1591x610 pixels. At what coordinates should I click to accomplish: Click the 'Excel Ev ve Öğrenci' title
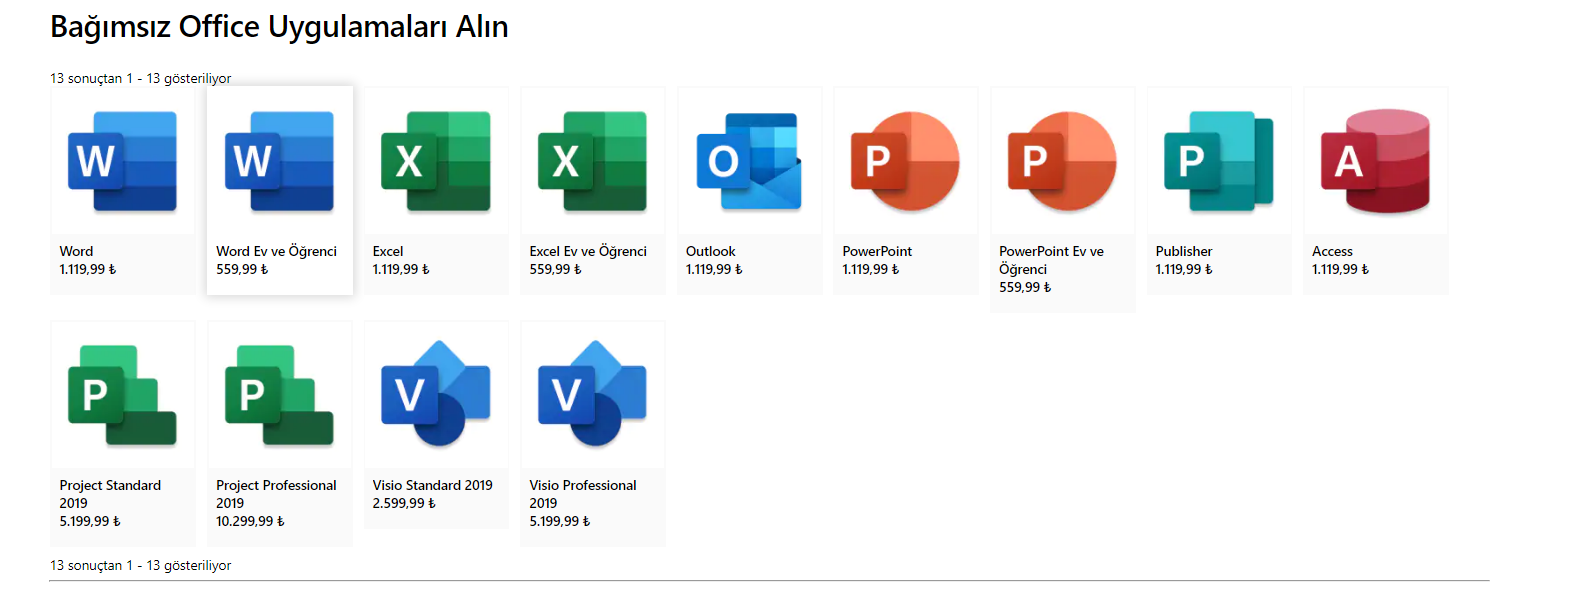coord(588,251)
